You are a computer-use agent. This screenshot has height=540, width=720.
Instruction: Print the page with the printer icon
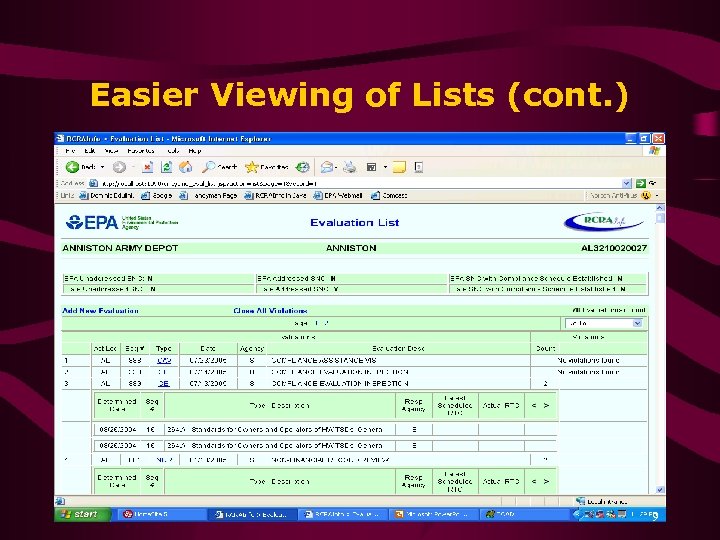(350, 167)
